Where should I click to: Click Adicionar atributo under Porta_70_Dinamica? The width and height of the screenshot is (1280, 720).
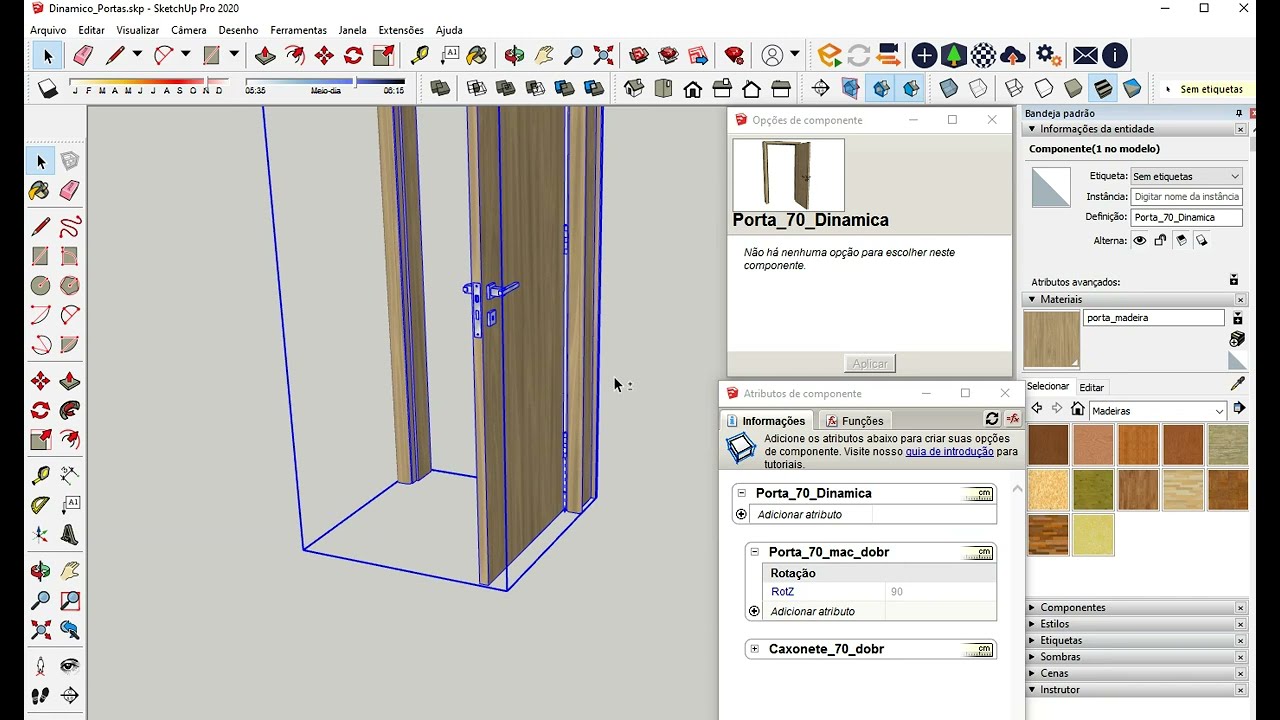800,514
